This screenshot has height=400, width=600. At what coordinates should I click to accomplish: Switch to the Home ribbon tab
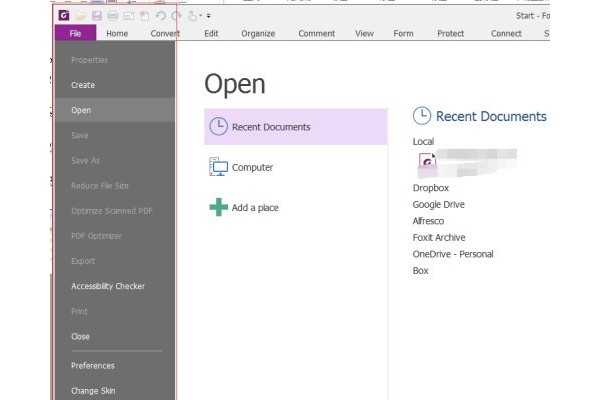pos(117,33)
